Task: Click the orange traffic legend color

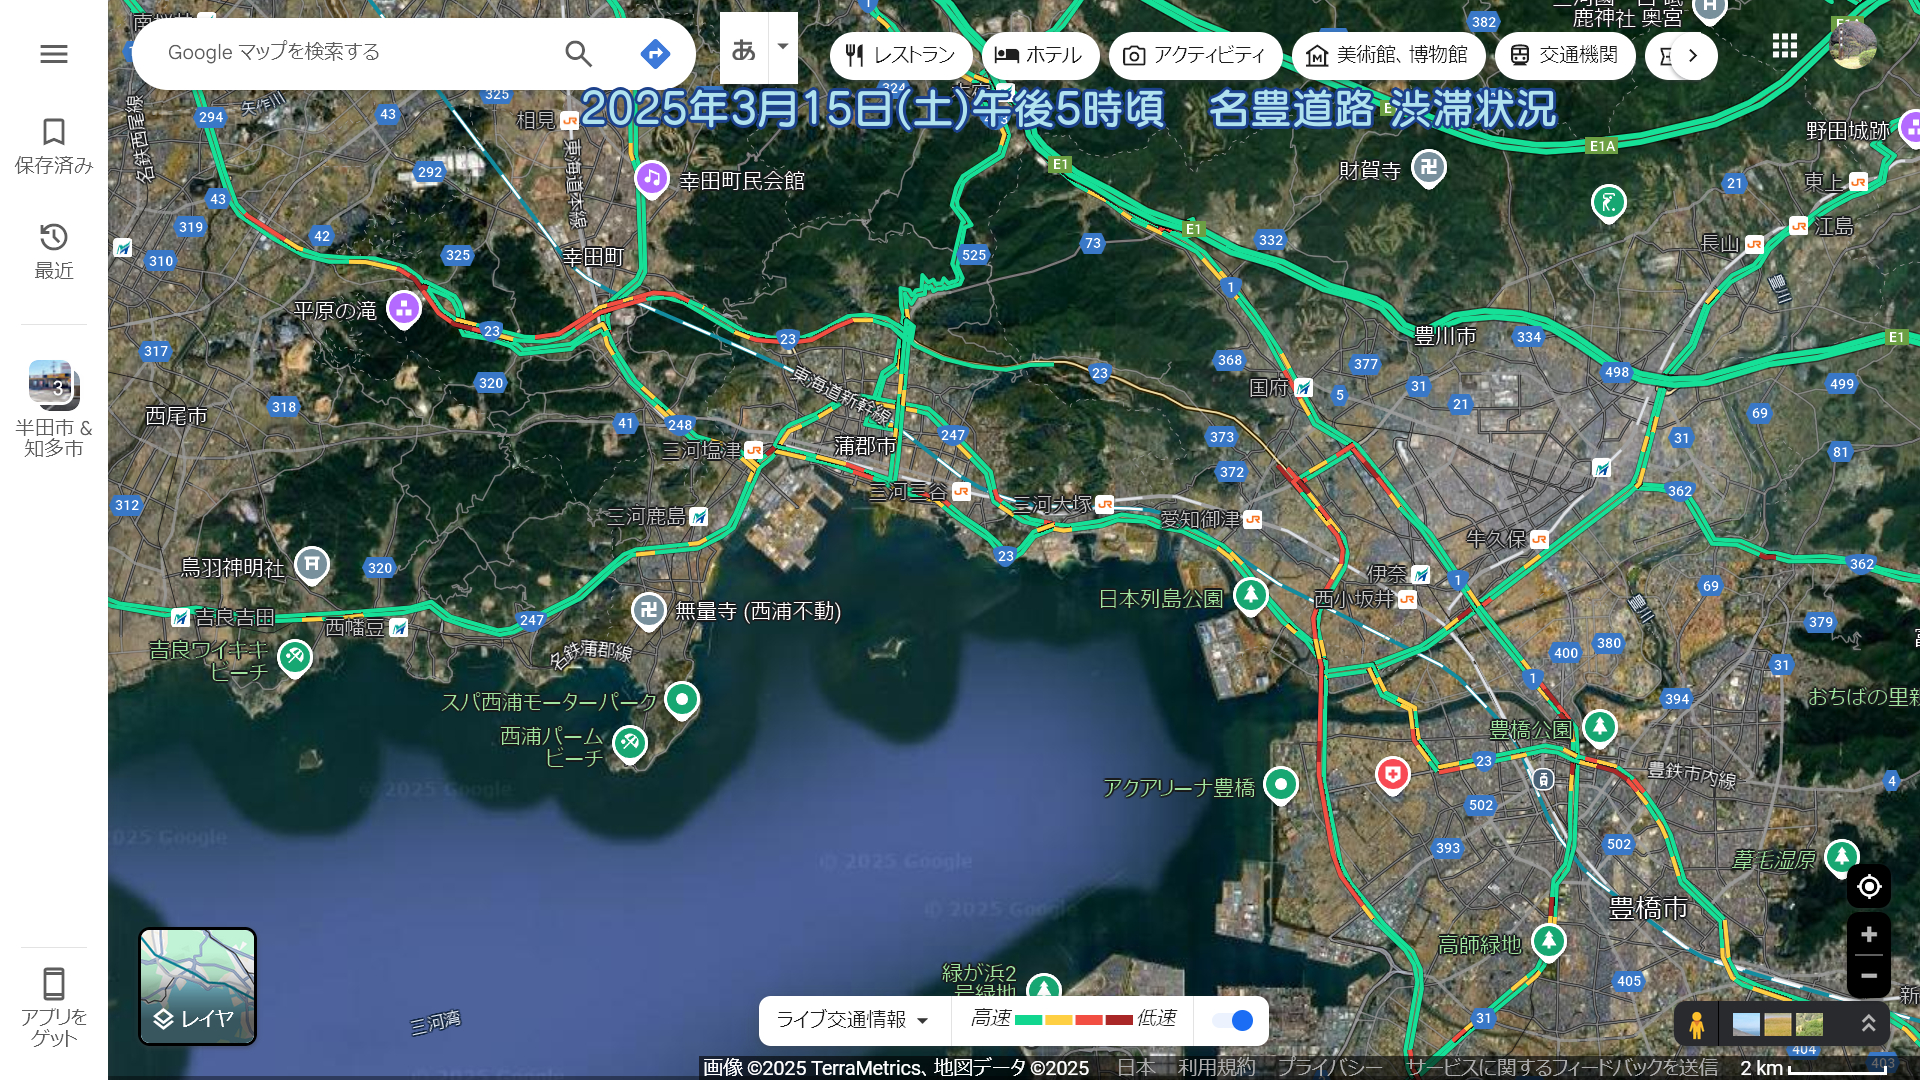Action: click(x=1059, y=1020)
